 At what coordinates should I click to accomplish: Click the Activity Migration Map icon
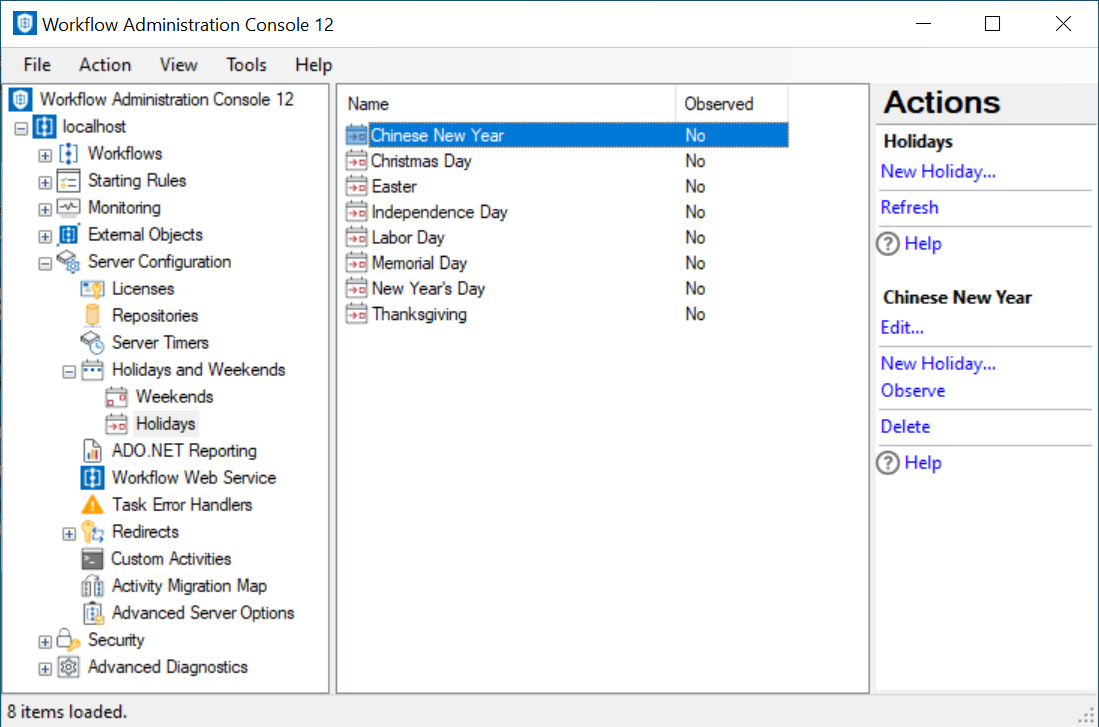(x=93, y=586)
